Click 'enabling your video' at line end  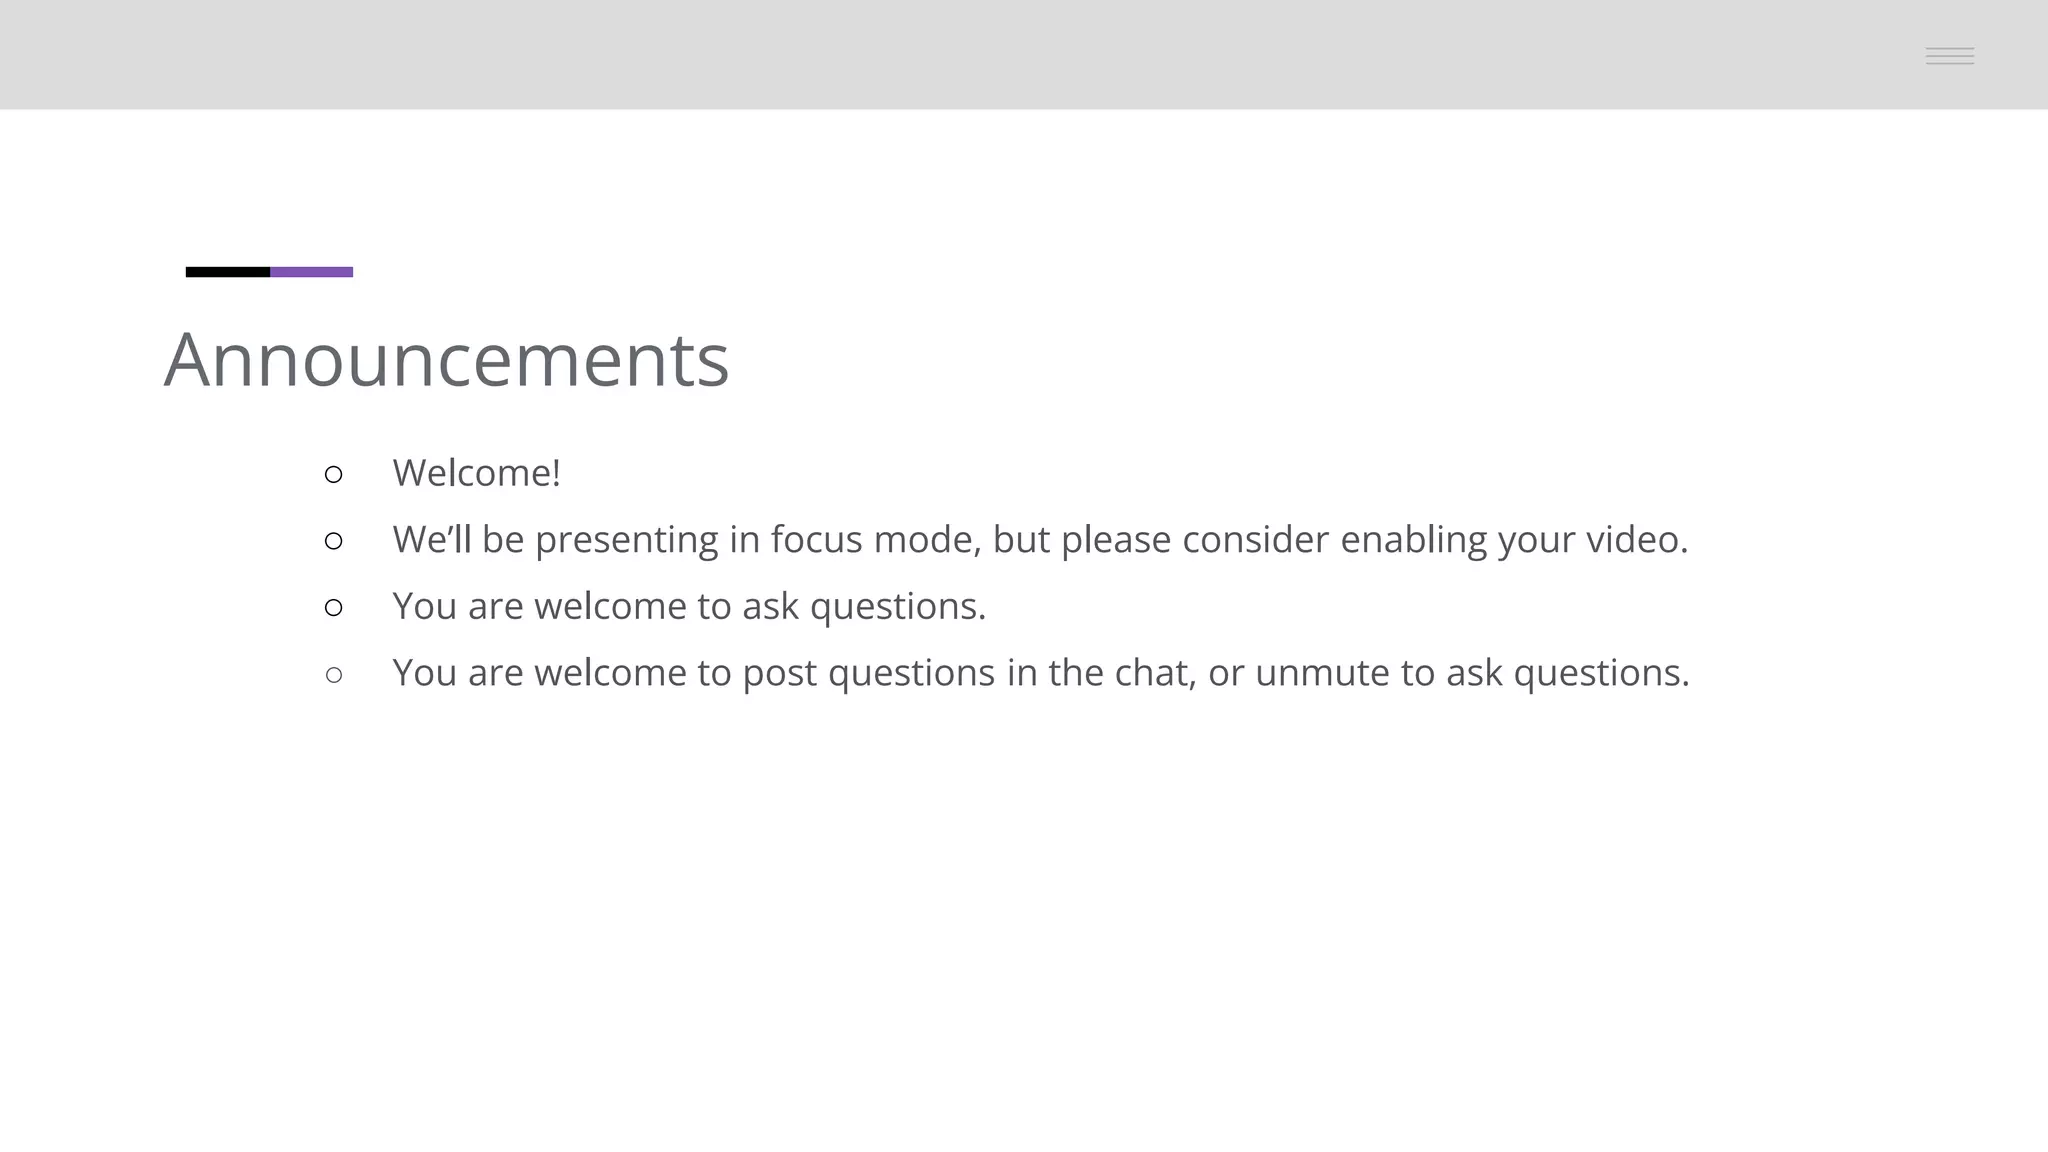[x=1514, y=540]
